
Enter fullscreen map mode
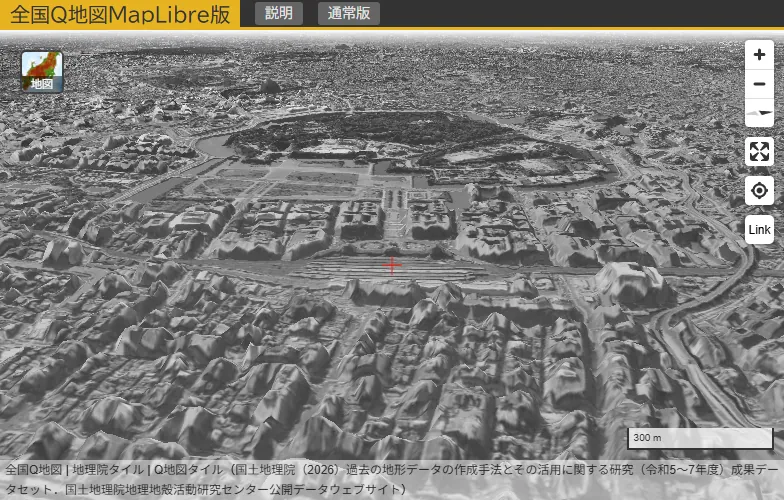[x=759, y=152]
